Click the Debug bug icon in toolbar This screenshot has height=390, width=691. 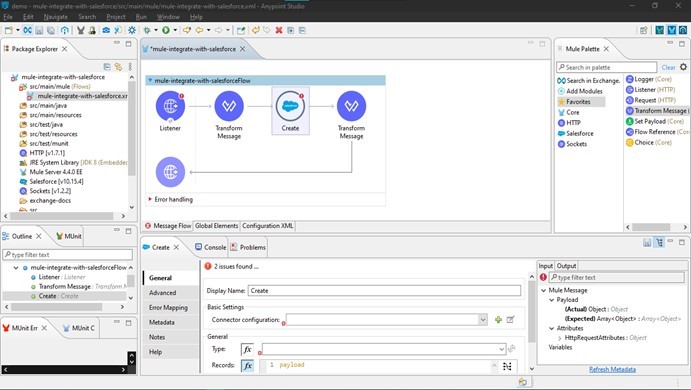click(x=147, y=30)
